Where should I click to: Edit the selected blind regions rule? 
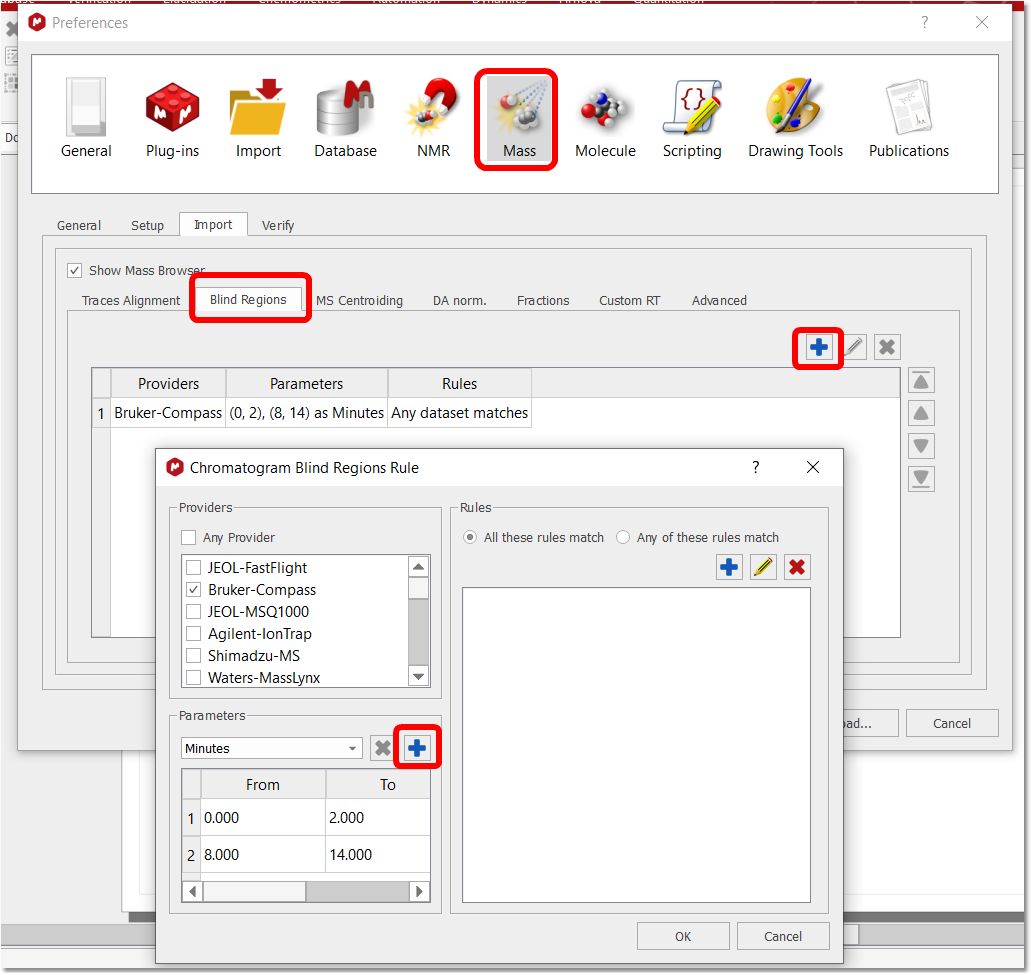click(x=853, y=347)
